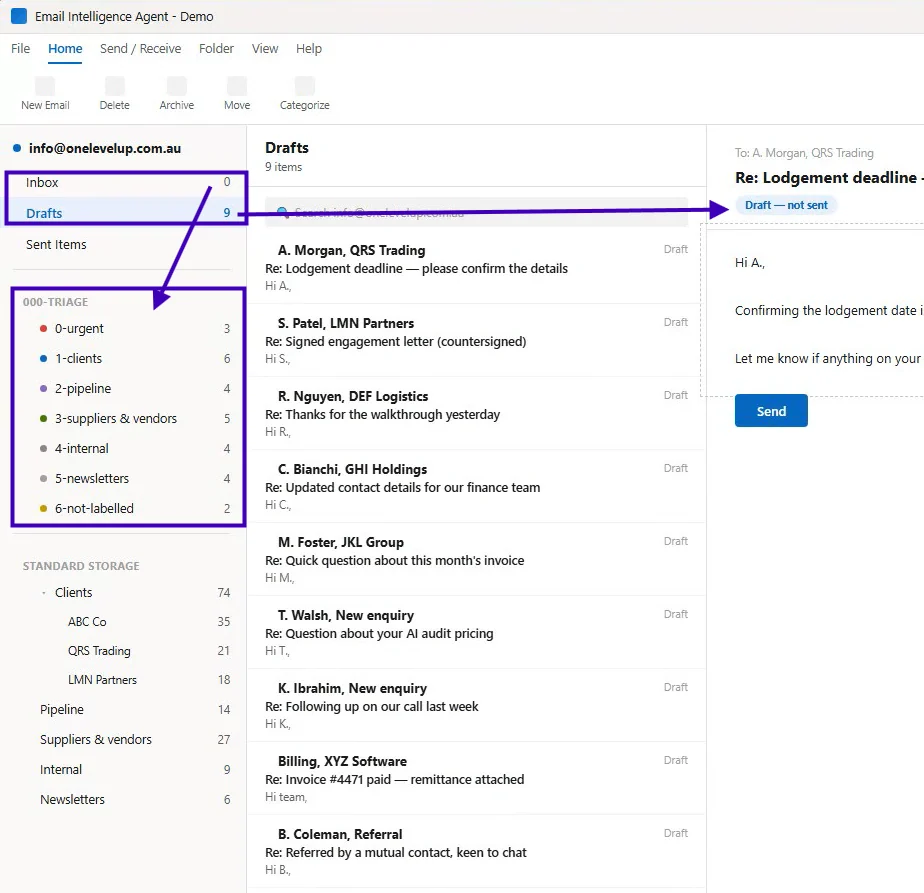Screen dimensions: 924x893
Task: Click the green dot beside 3-suppliers & vendors
Action: point(43,419)
